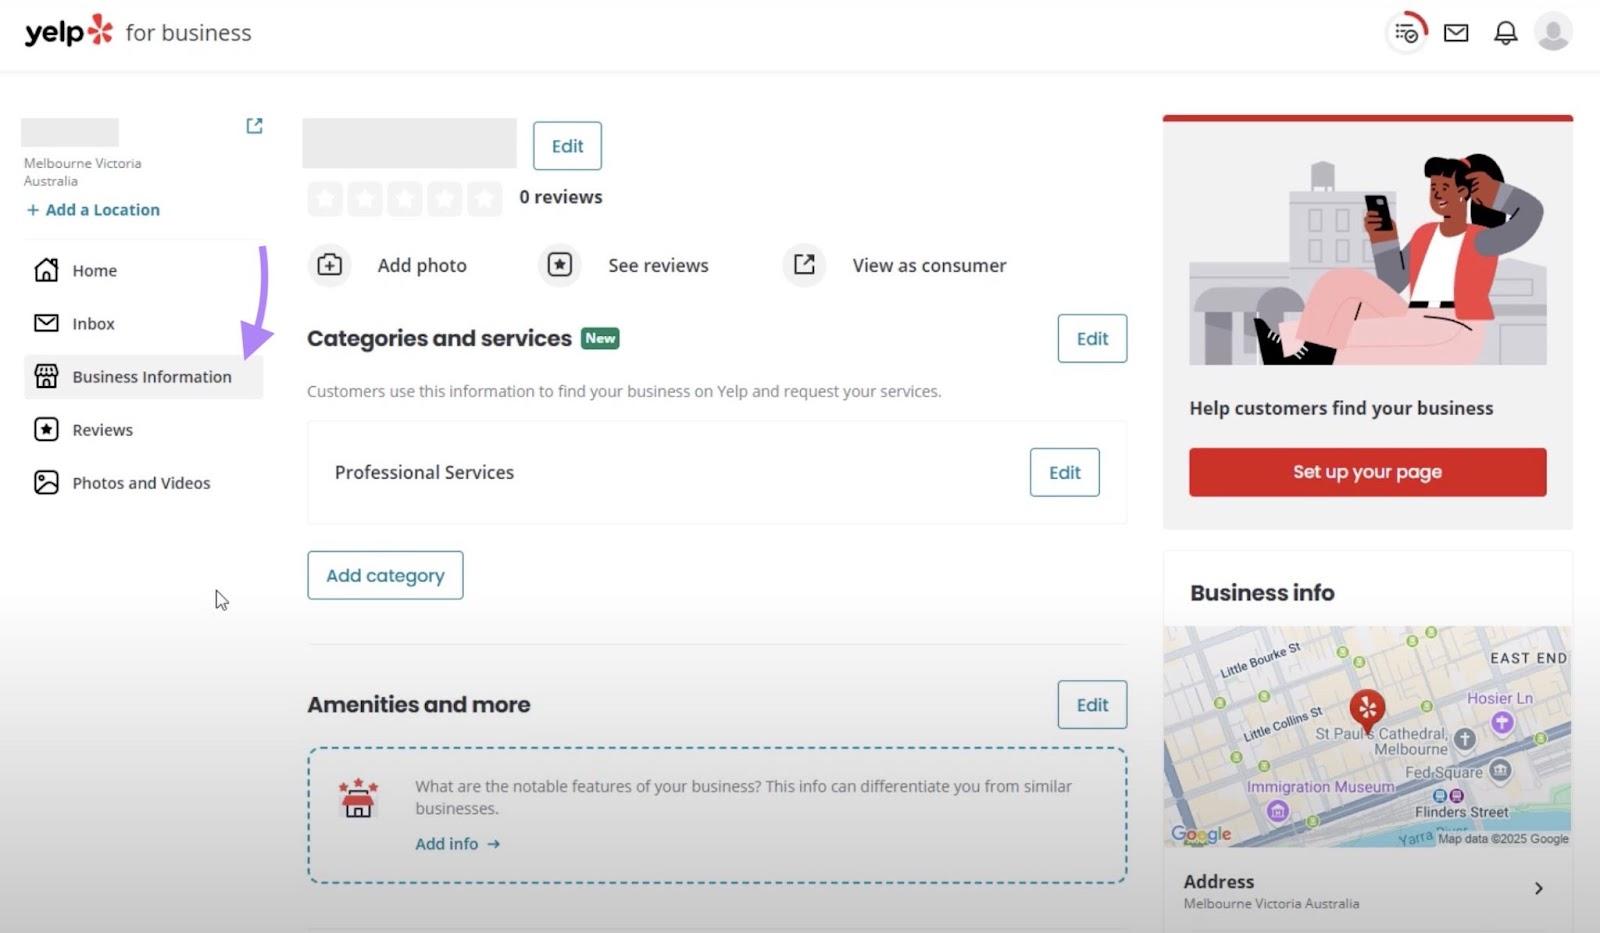Navigate to Home in the sidebar
The image size is (1600, 933).
pos(94,270)
